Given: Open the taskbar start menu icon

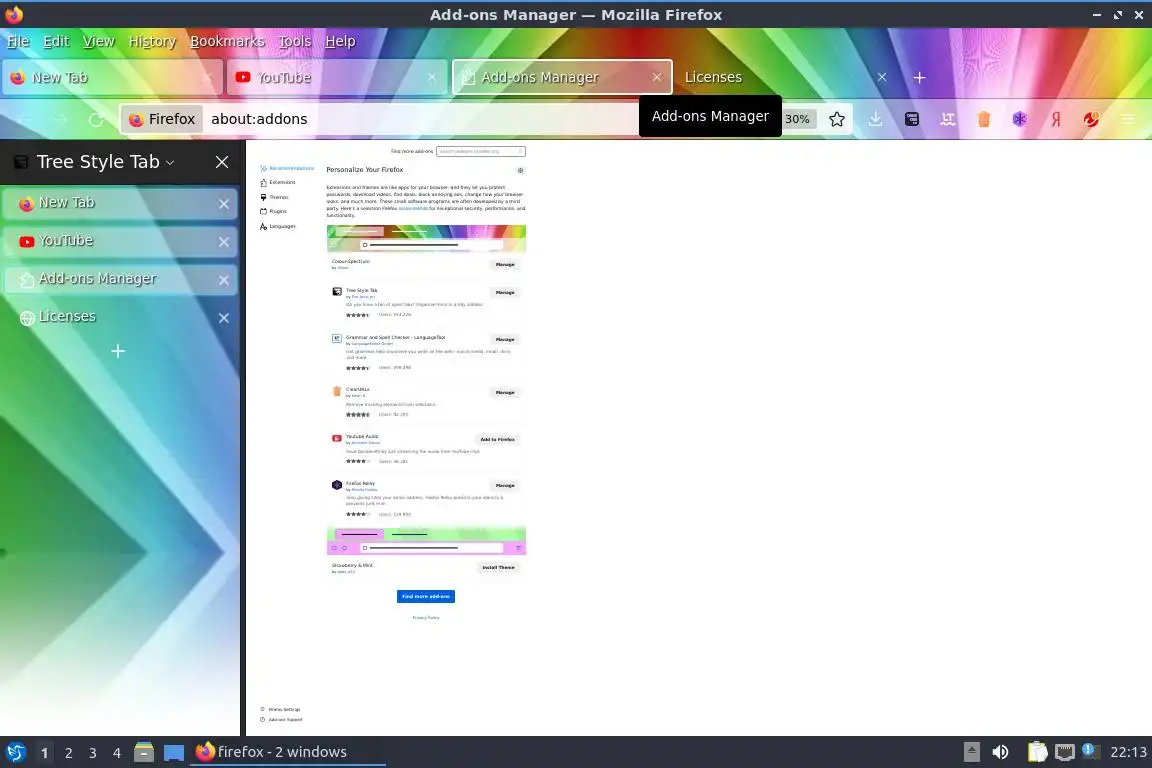Looking at the screenshot, I should click(15, 752).
